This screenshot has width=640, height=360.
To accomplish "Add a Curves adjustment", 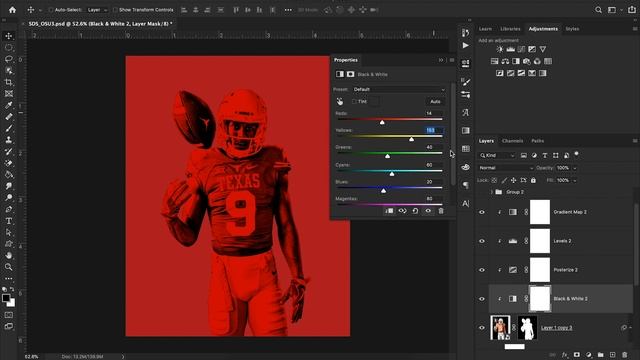I will point(521,49).
